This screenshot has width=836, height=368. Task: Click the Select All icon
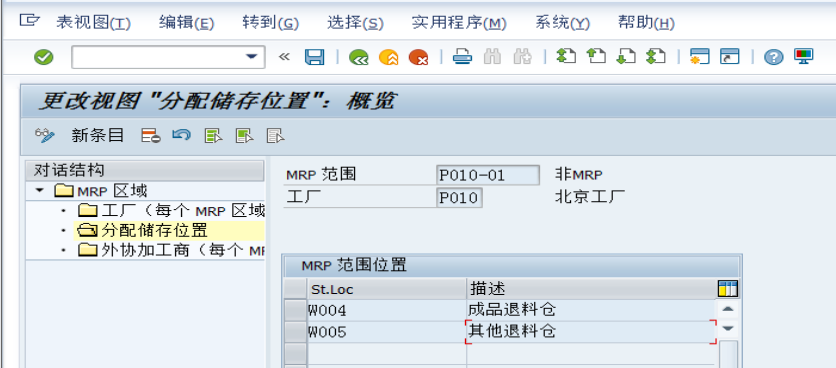pyautogui.click(x=213, y=136)
